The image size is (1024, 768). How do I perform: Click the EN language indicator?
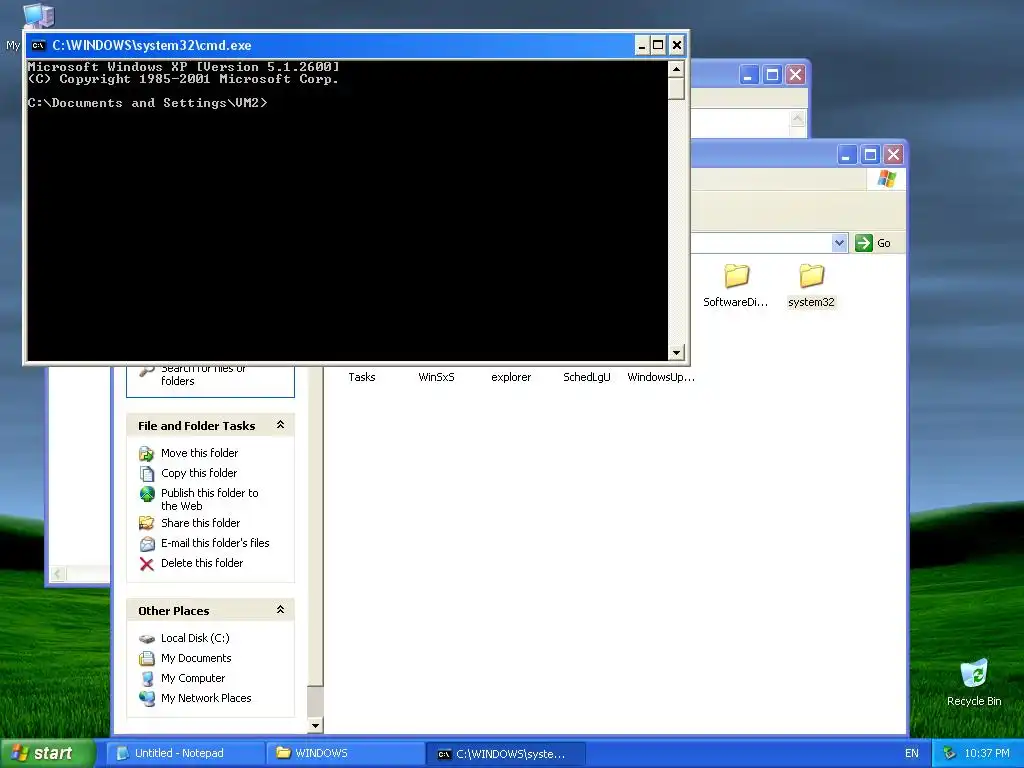(x=912, y=753)
